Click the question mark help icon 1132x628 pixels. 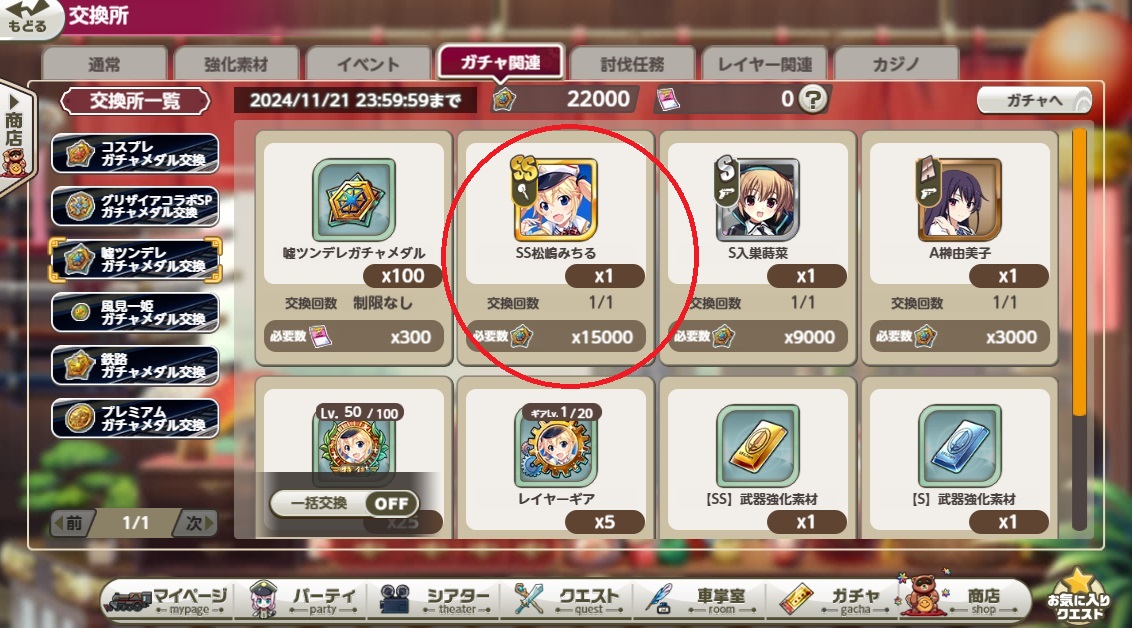pyautogui.click(x=813, y=99)
